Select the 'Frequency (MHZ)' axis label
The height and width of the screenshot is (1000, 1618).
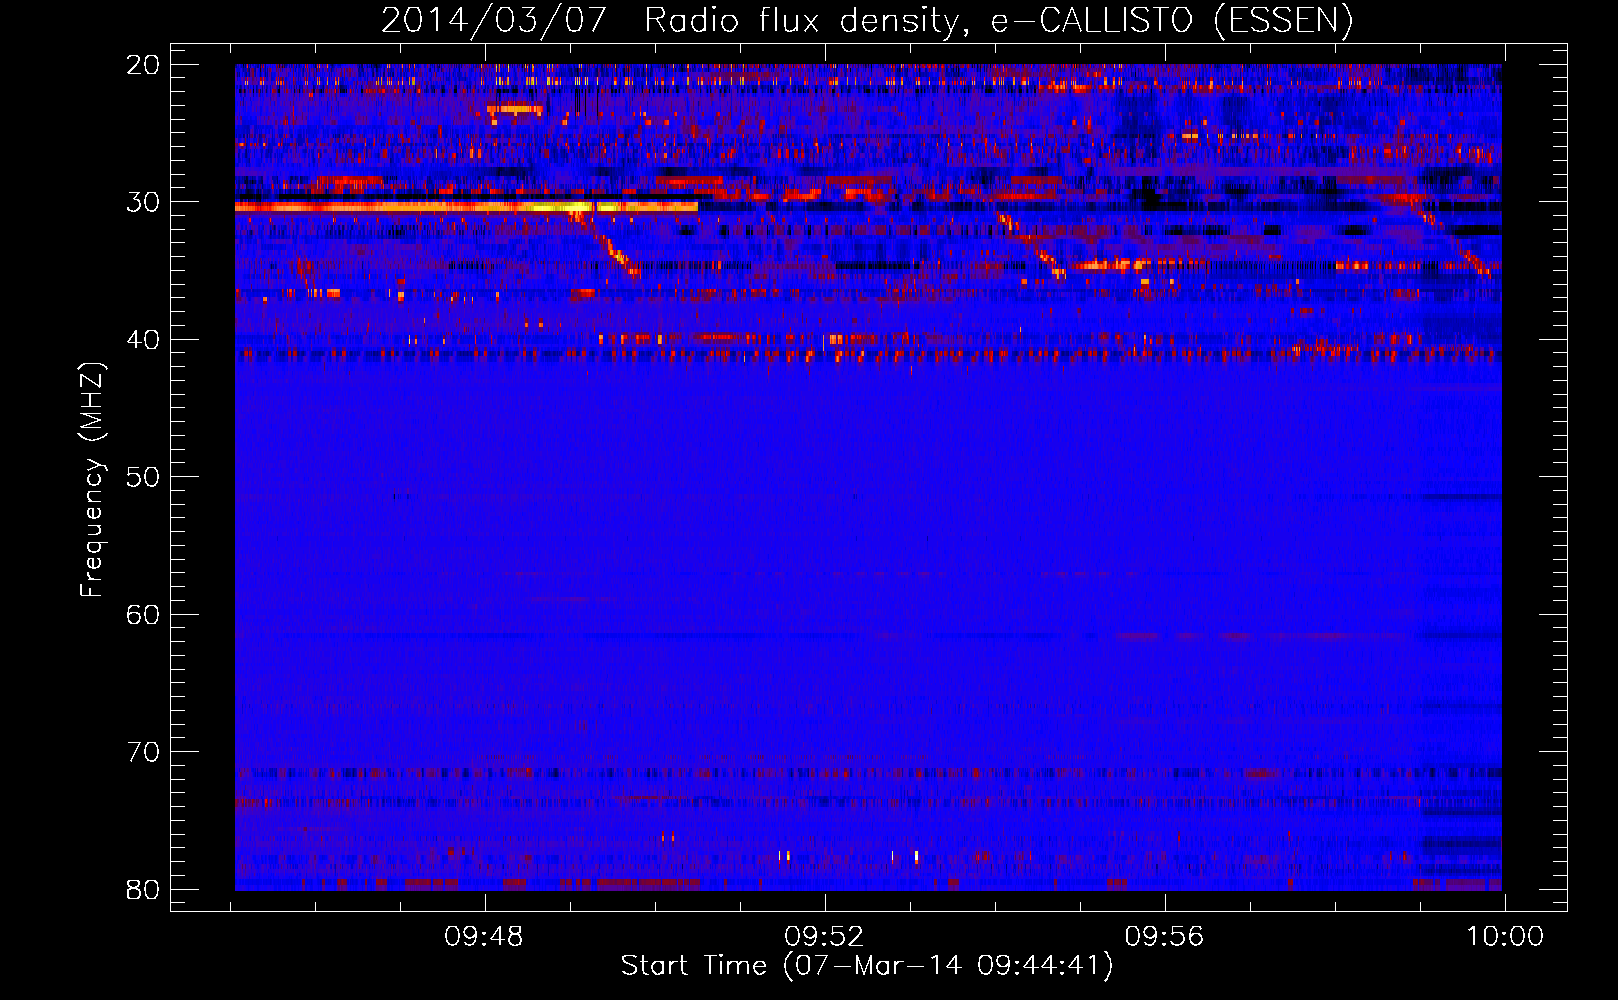tap(91, 479)
